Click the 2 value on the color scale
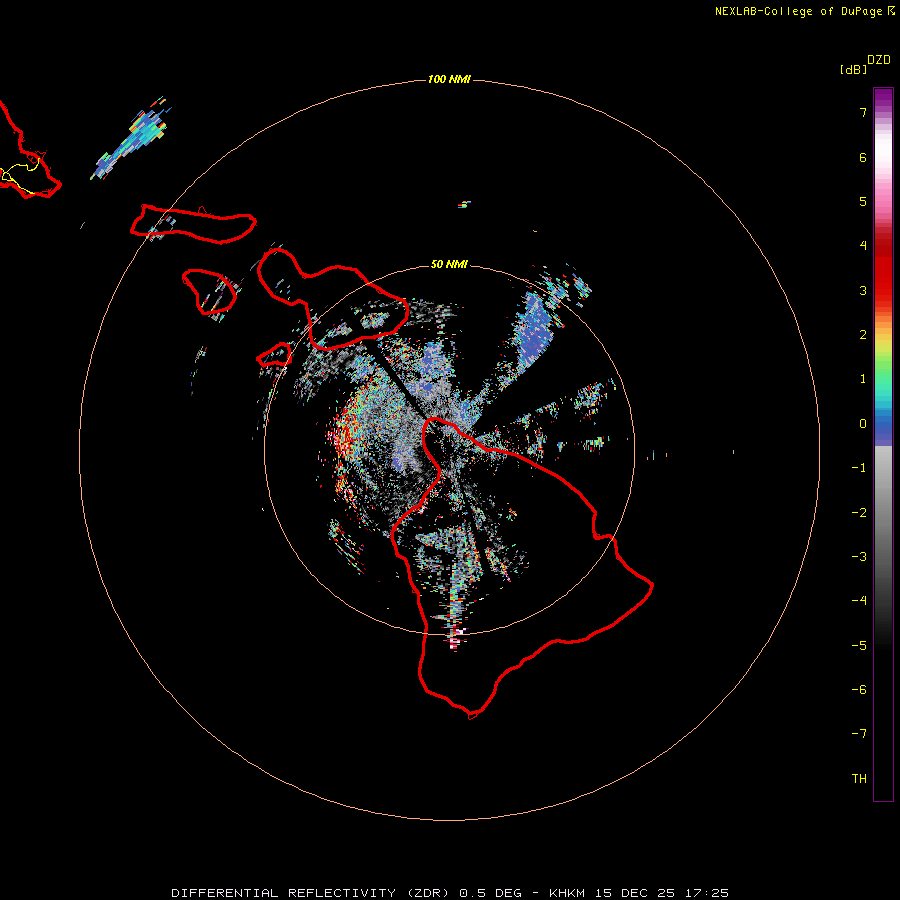900x900 pixels. [863, 335]
